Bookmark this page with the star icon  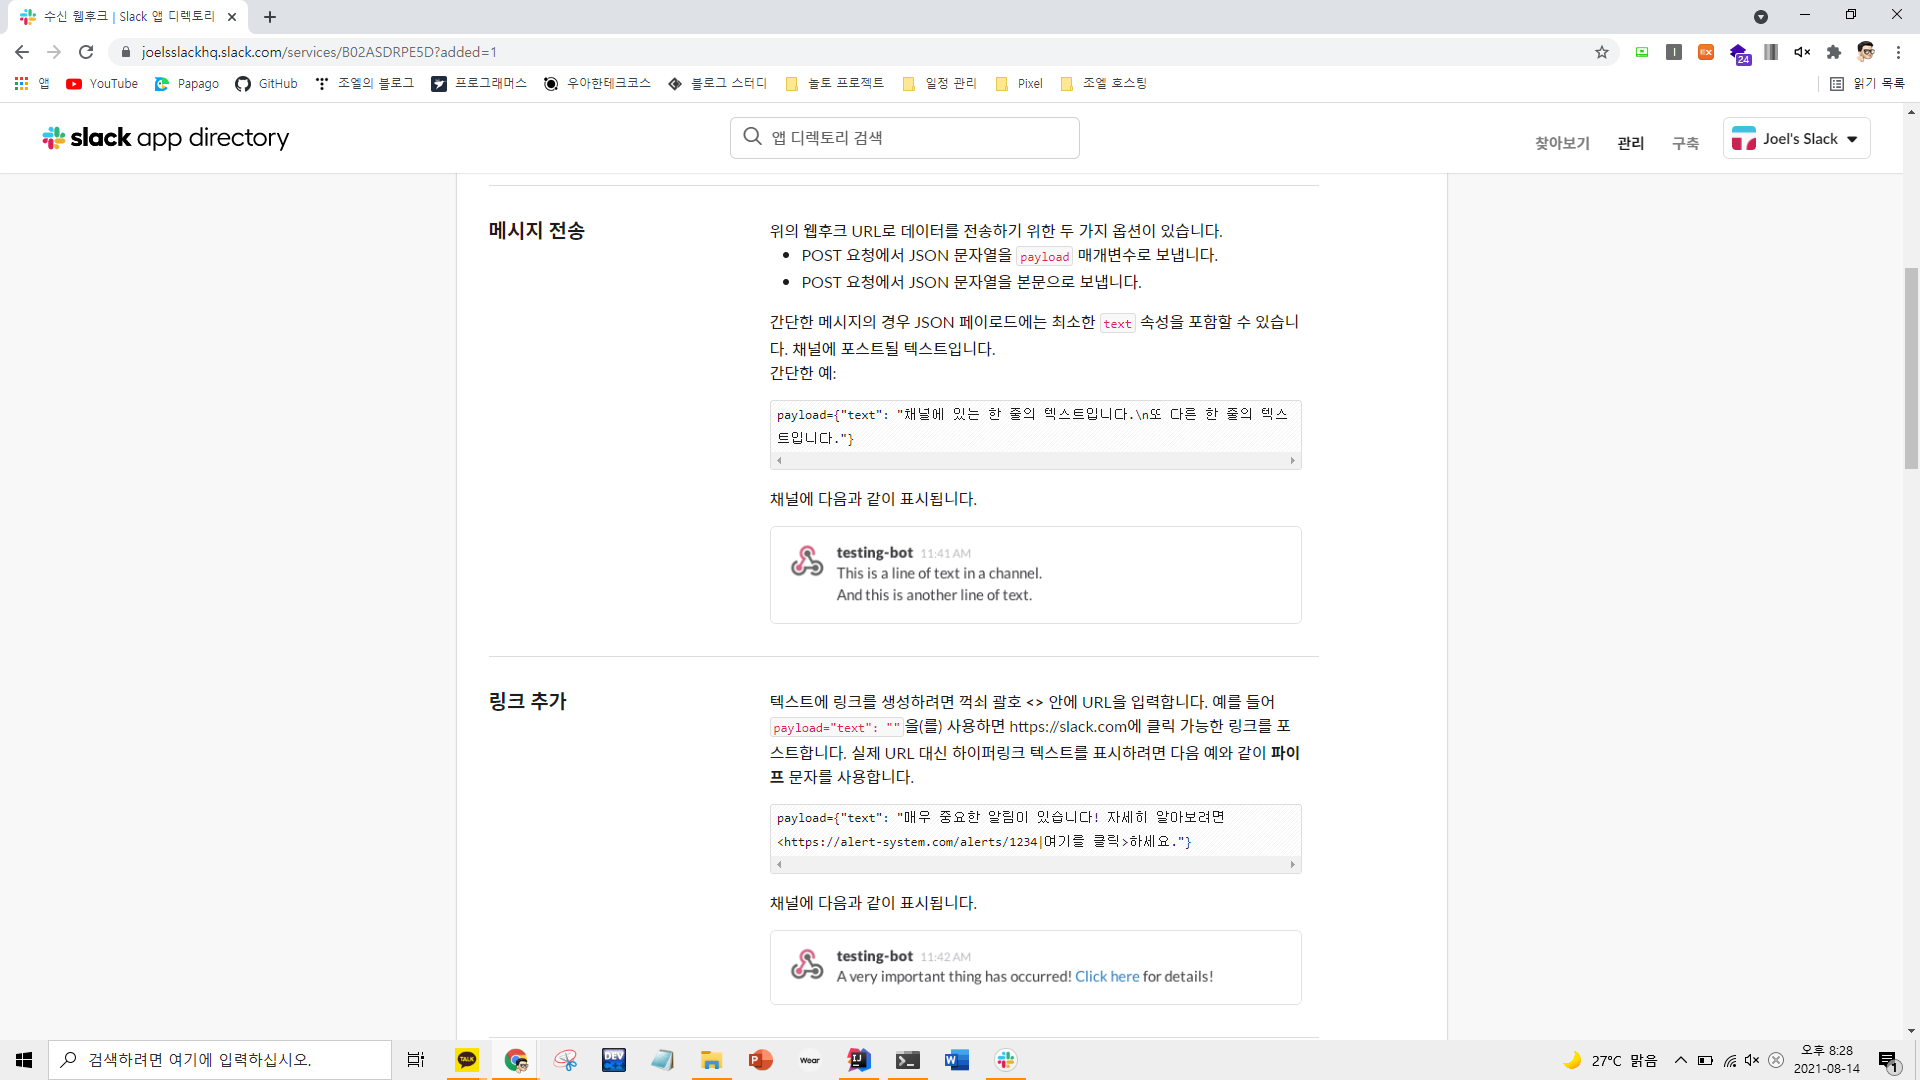point(1601,52)
